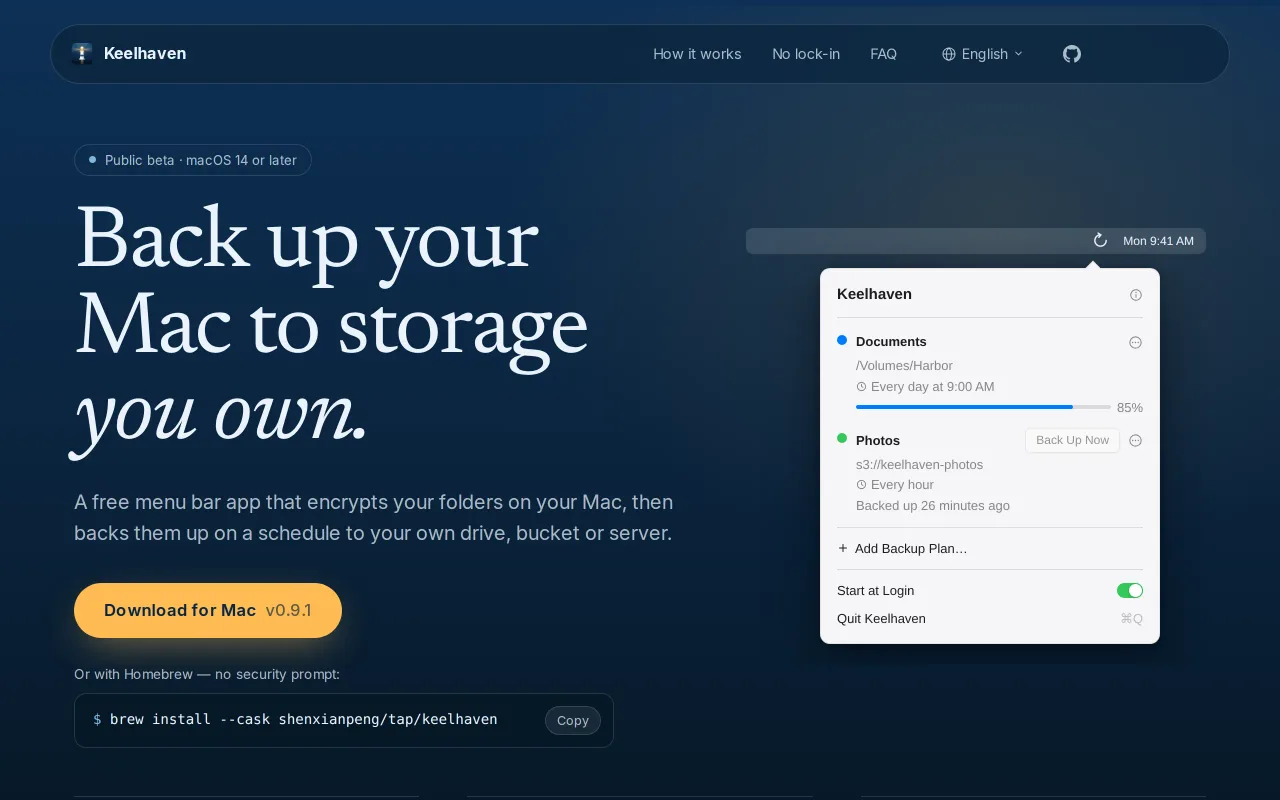Viewport: 1280px width, 800px height.
Task: Toggle the Start at Login switch
Action: coord(1130,590)
